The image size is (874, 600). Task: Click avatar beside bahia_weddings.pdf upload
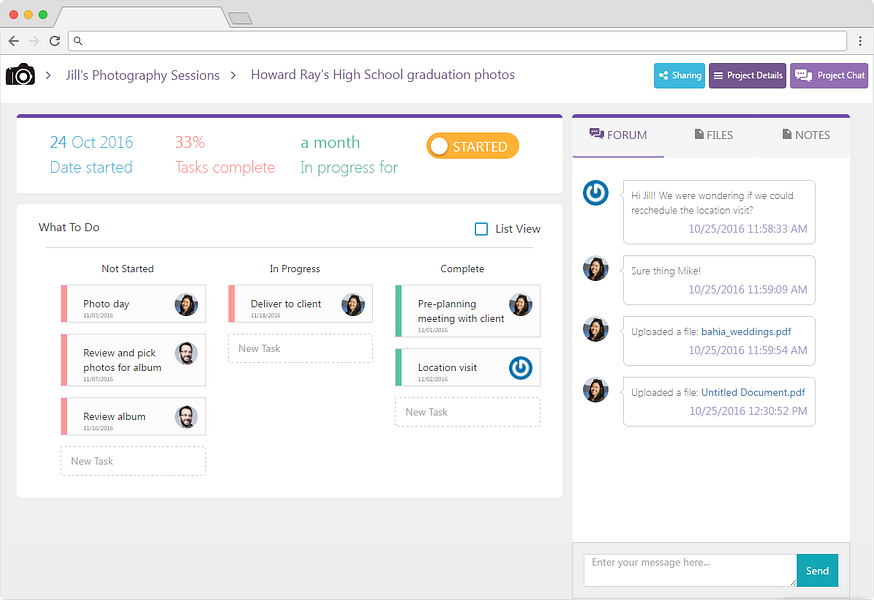click(x=596, y=329)
